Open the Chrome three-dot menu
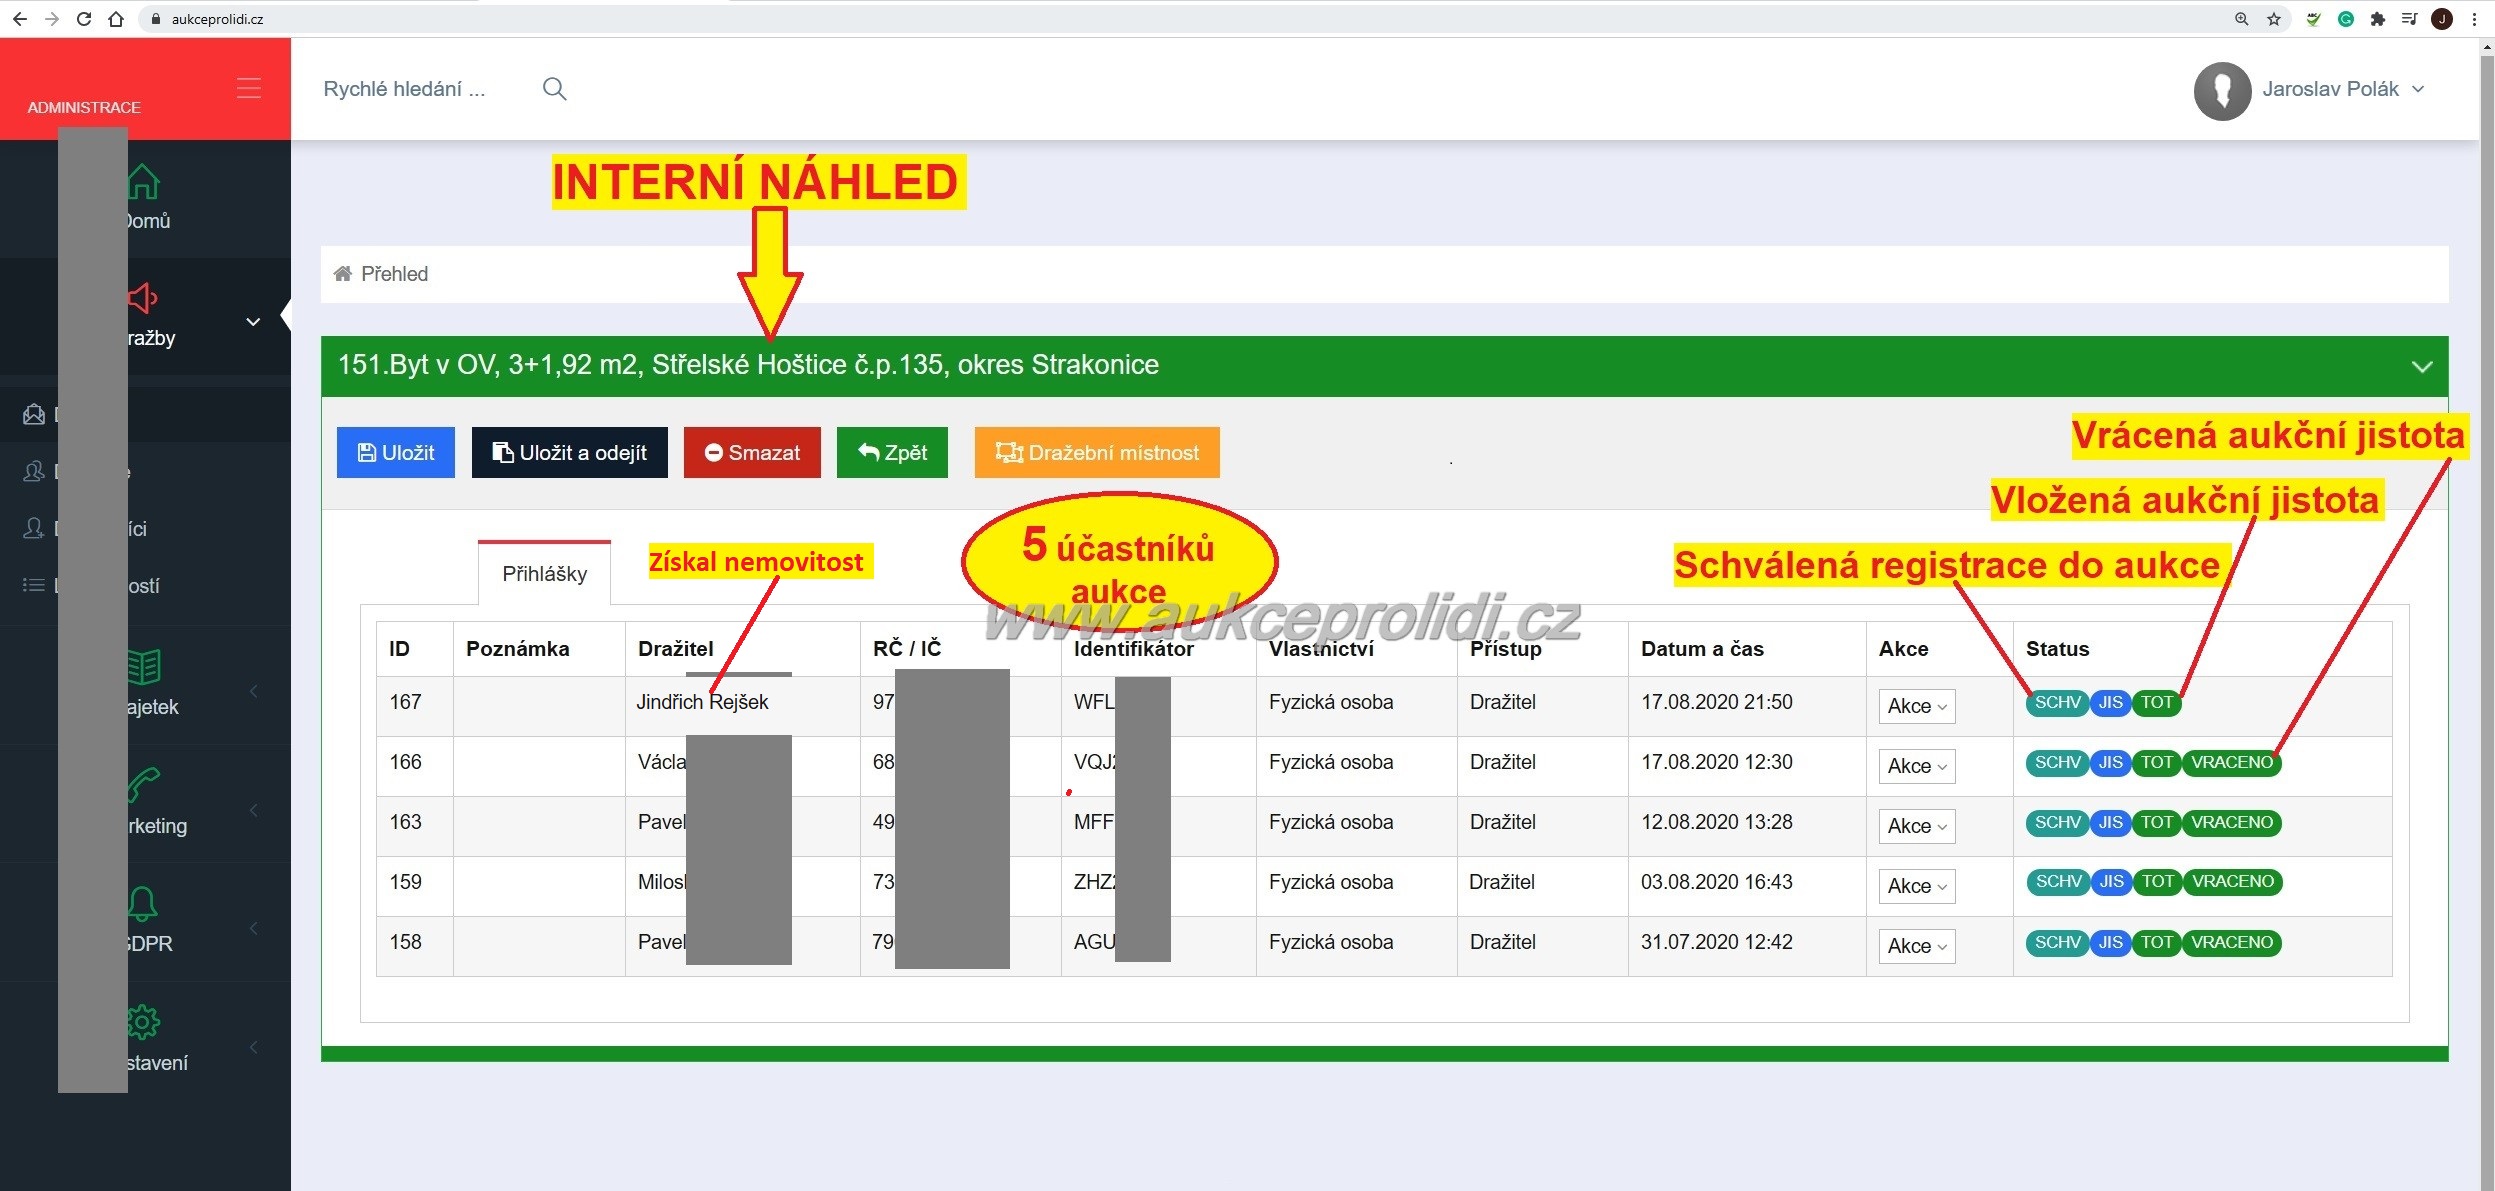Image resolution: width=2495 pixels, height=1191 pixels. pyautogui.click(x=2474, y=19)
